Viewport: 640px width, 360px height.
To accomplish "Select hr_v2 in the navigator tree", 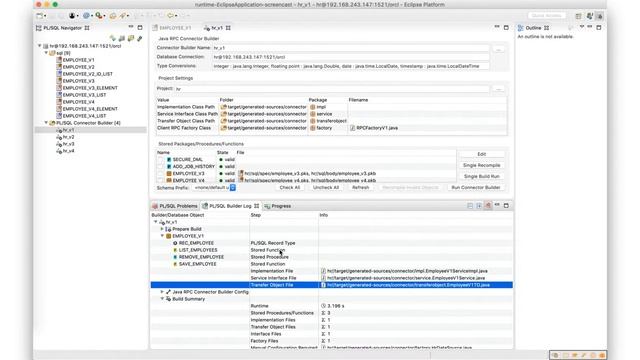I will tap(68, 137).
